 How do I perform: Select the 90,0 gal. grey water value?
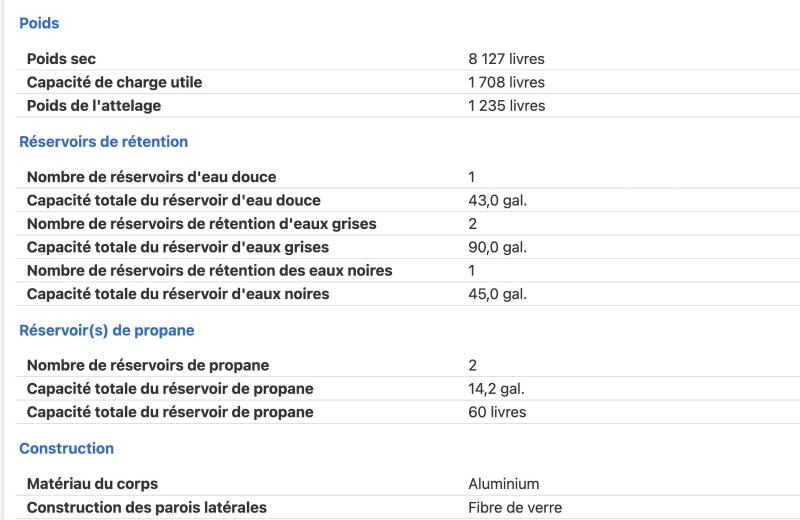[x=497, y=247]
